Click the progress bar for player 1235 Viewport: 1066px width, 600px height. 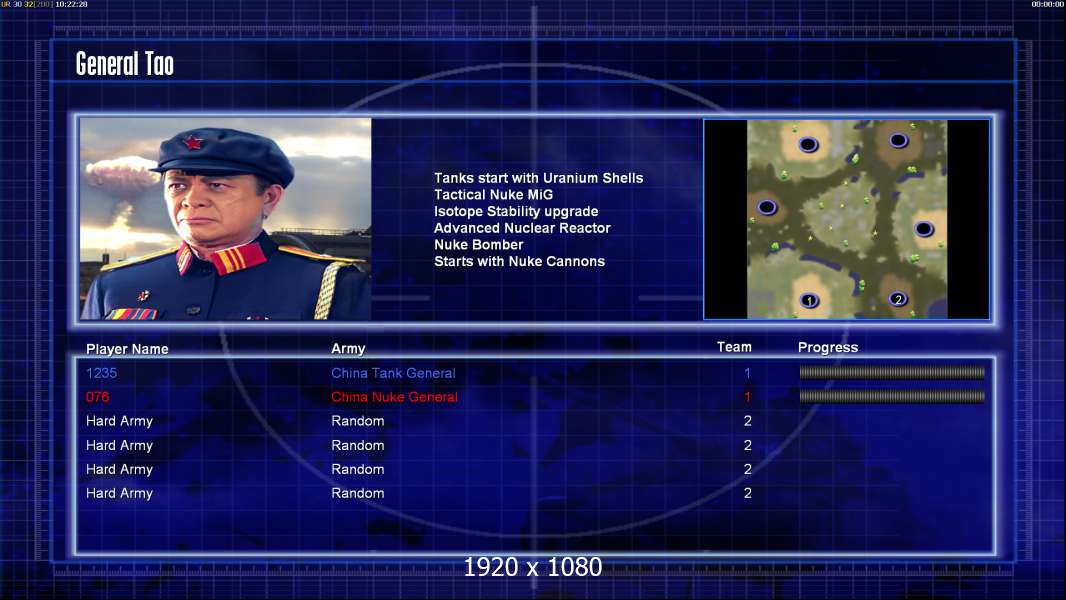pos(892,372)
